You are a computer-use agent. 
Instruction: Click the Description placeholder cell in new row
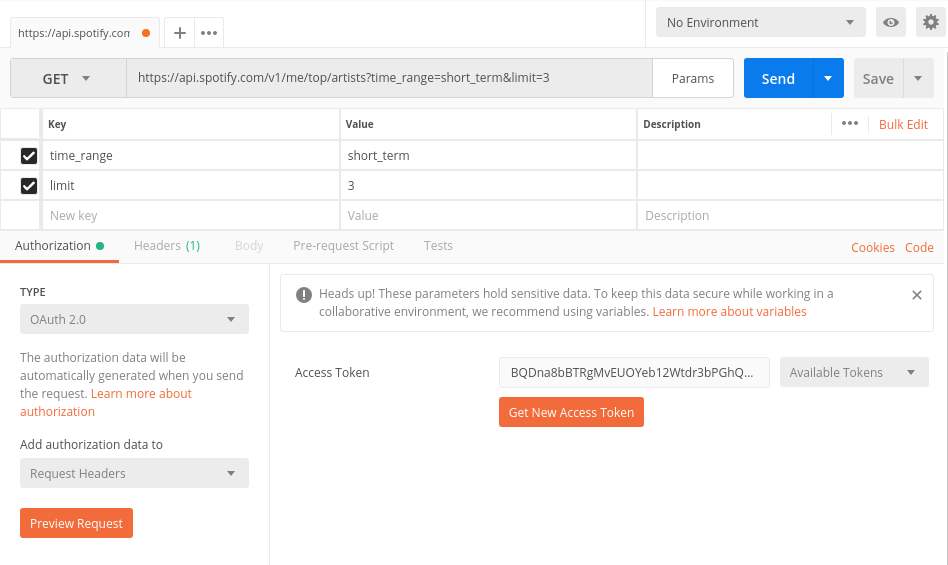coord(790,215)
